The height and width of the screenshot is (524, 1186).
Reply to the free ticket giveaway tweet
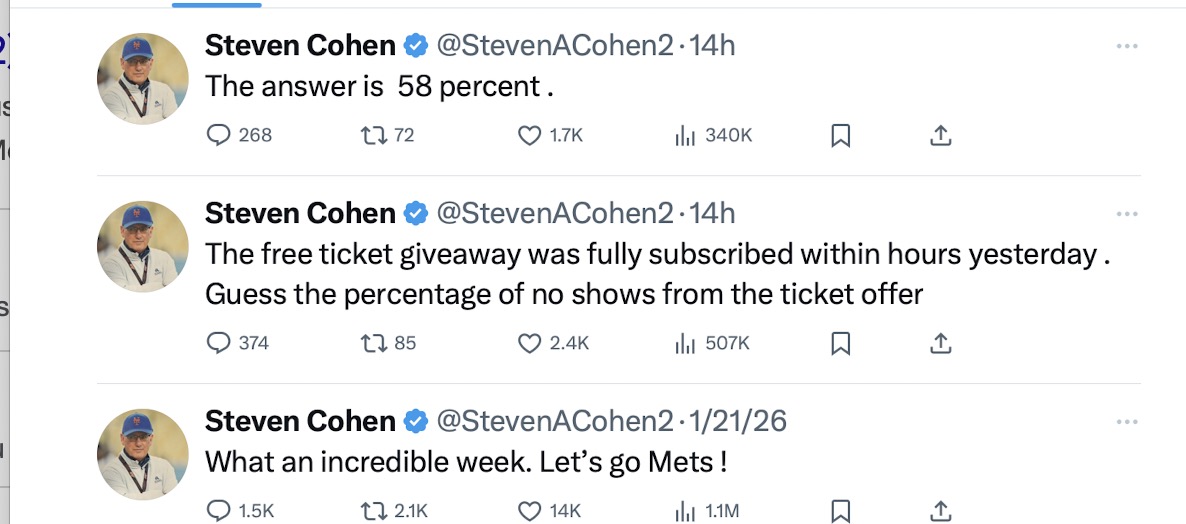[x=219, y=343]
